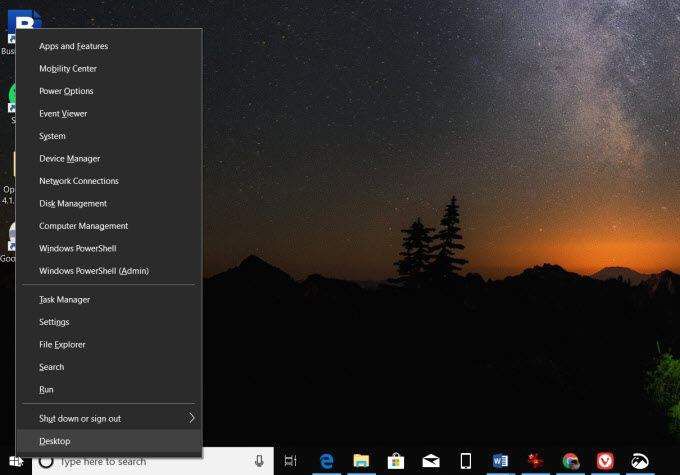Open the Mail app on taskbar
The image size is (680, 475).
pyautogui.click(x=431, y=461)
